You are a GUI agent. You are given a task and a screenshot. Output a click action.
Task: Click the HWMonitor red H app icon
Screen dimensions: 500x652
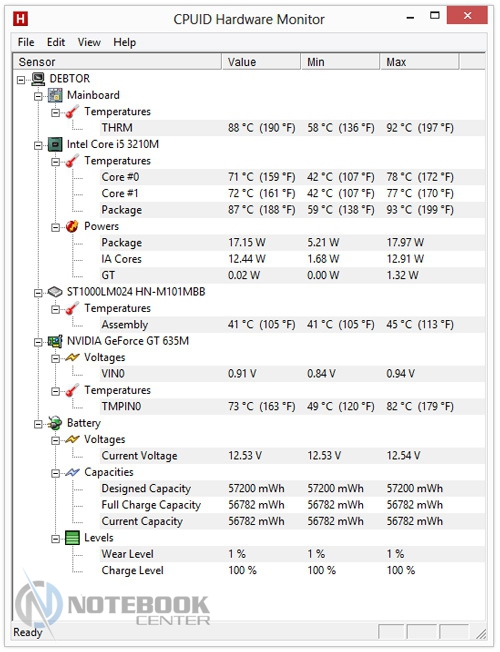point(20,19)
